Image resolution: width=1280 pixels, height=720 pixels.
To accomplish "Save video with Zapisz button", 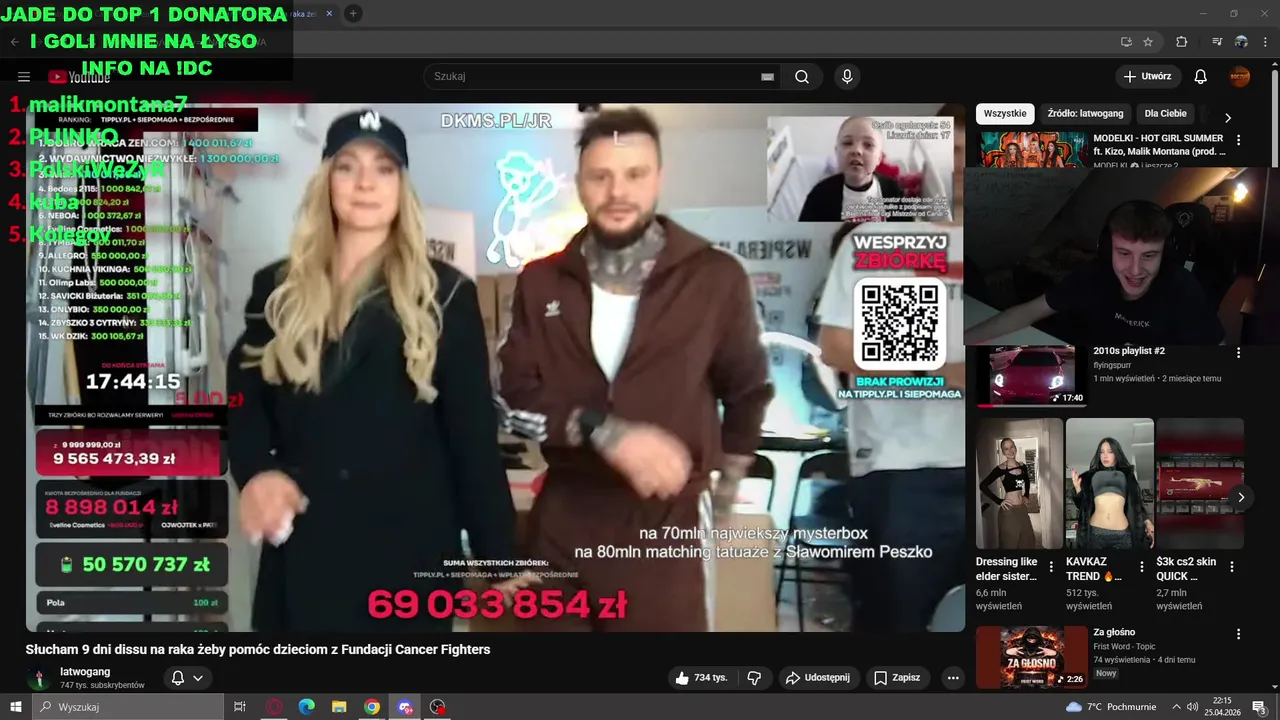I will pos(897,677).
